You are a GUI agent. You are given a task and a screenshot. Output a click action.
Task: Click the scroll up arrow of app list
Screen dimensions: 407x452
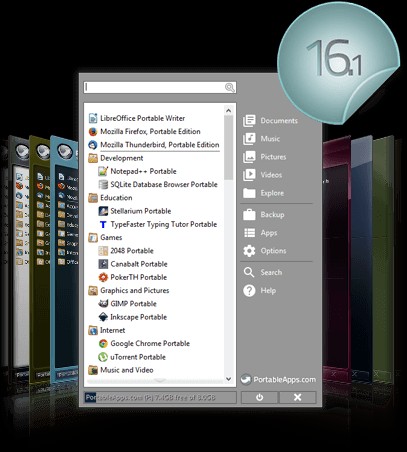pyautogui.click(x=229, y=110)
